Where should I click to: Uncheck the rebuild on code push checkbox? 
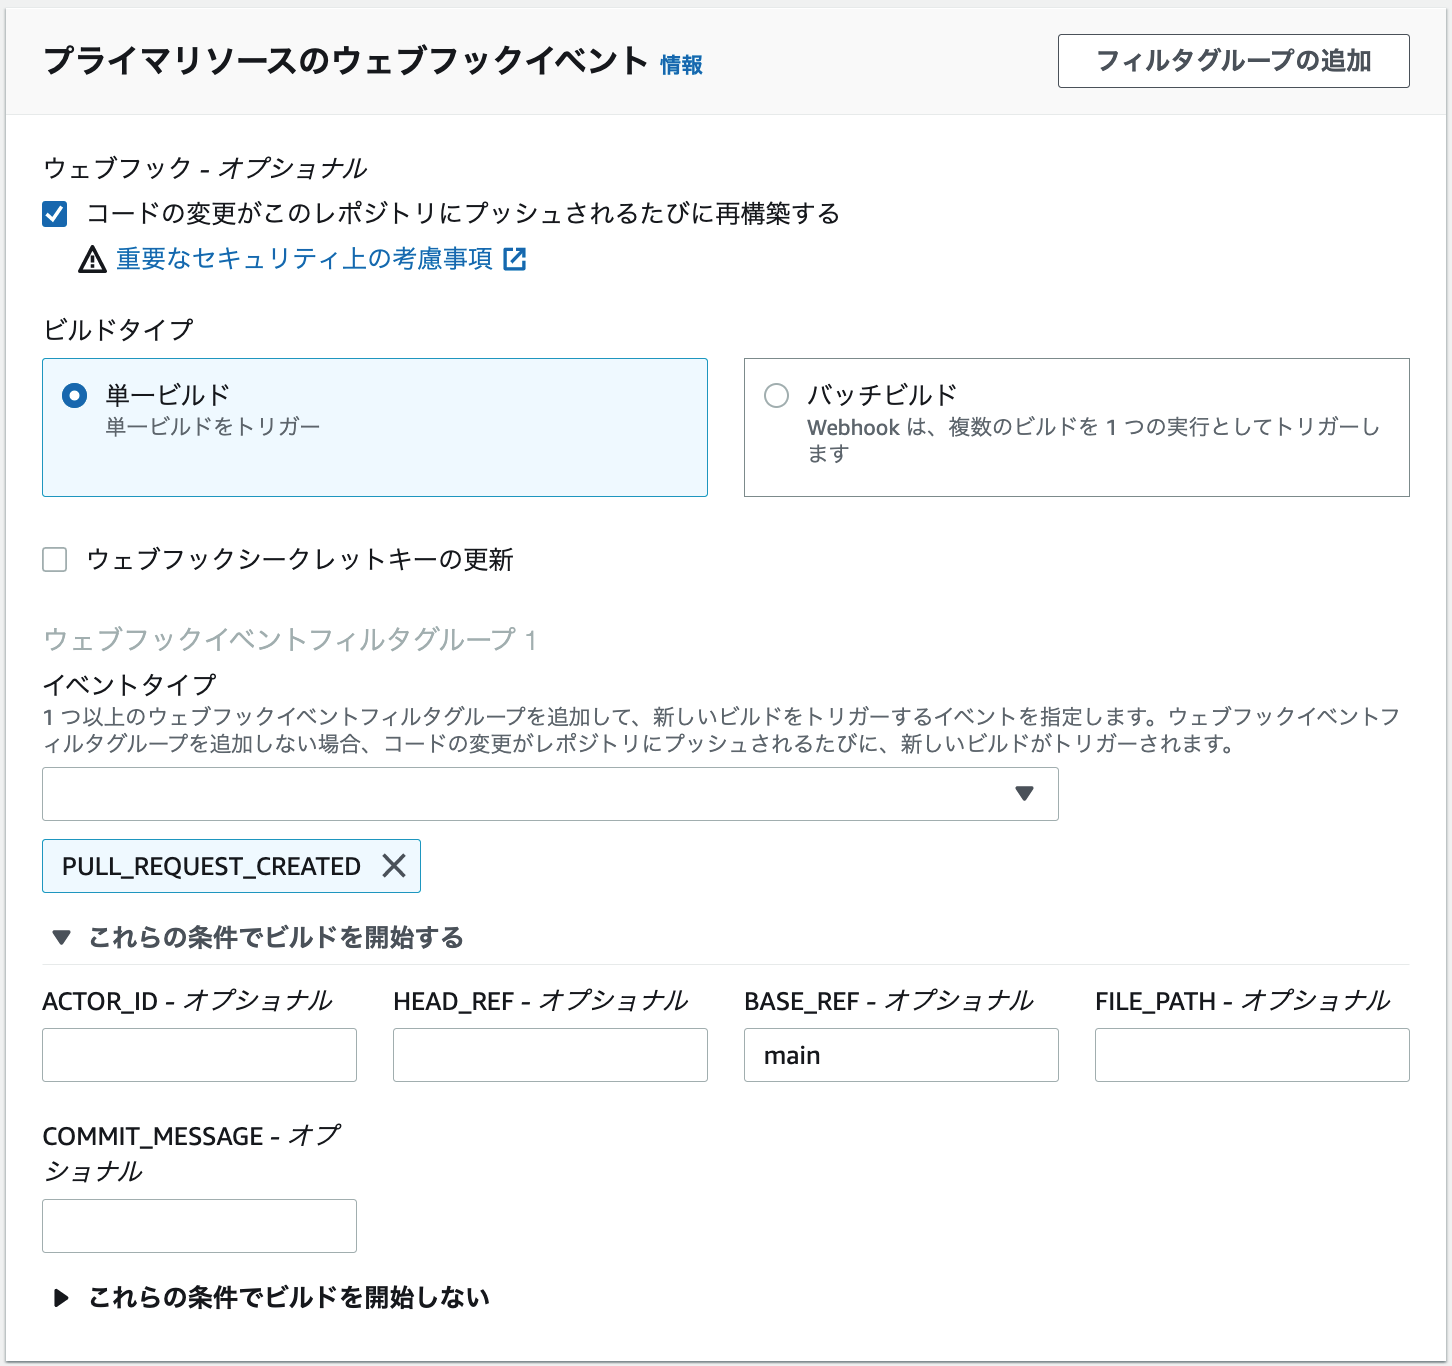(x=55, y=214)
